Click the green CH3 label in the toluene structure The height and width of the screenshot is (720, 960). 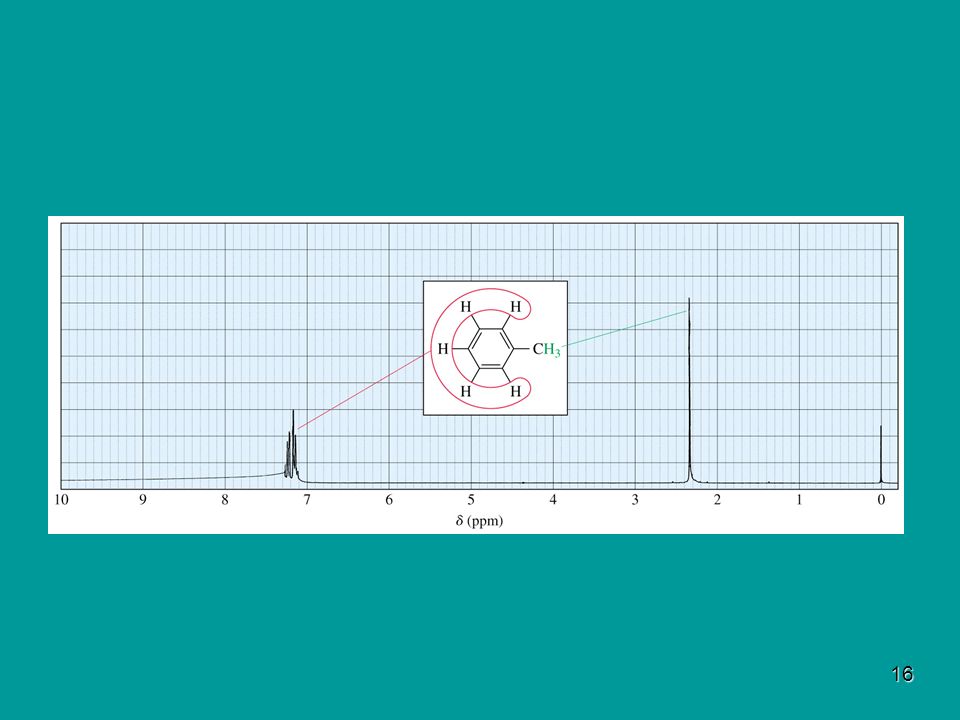click(x=546, y=350)
